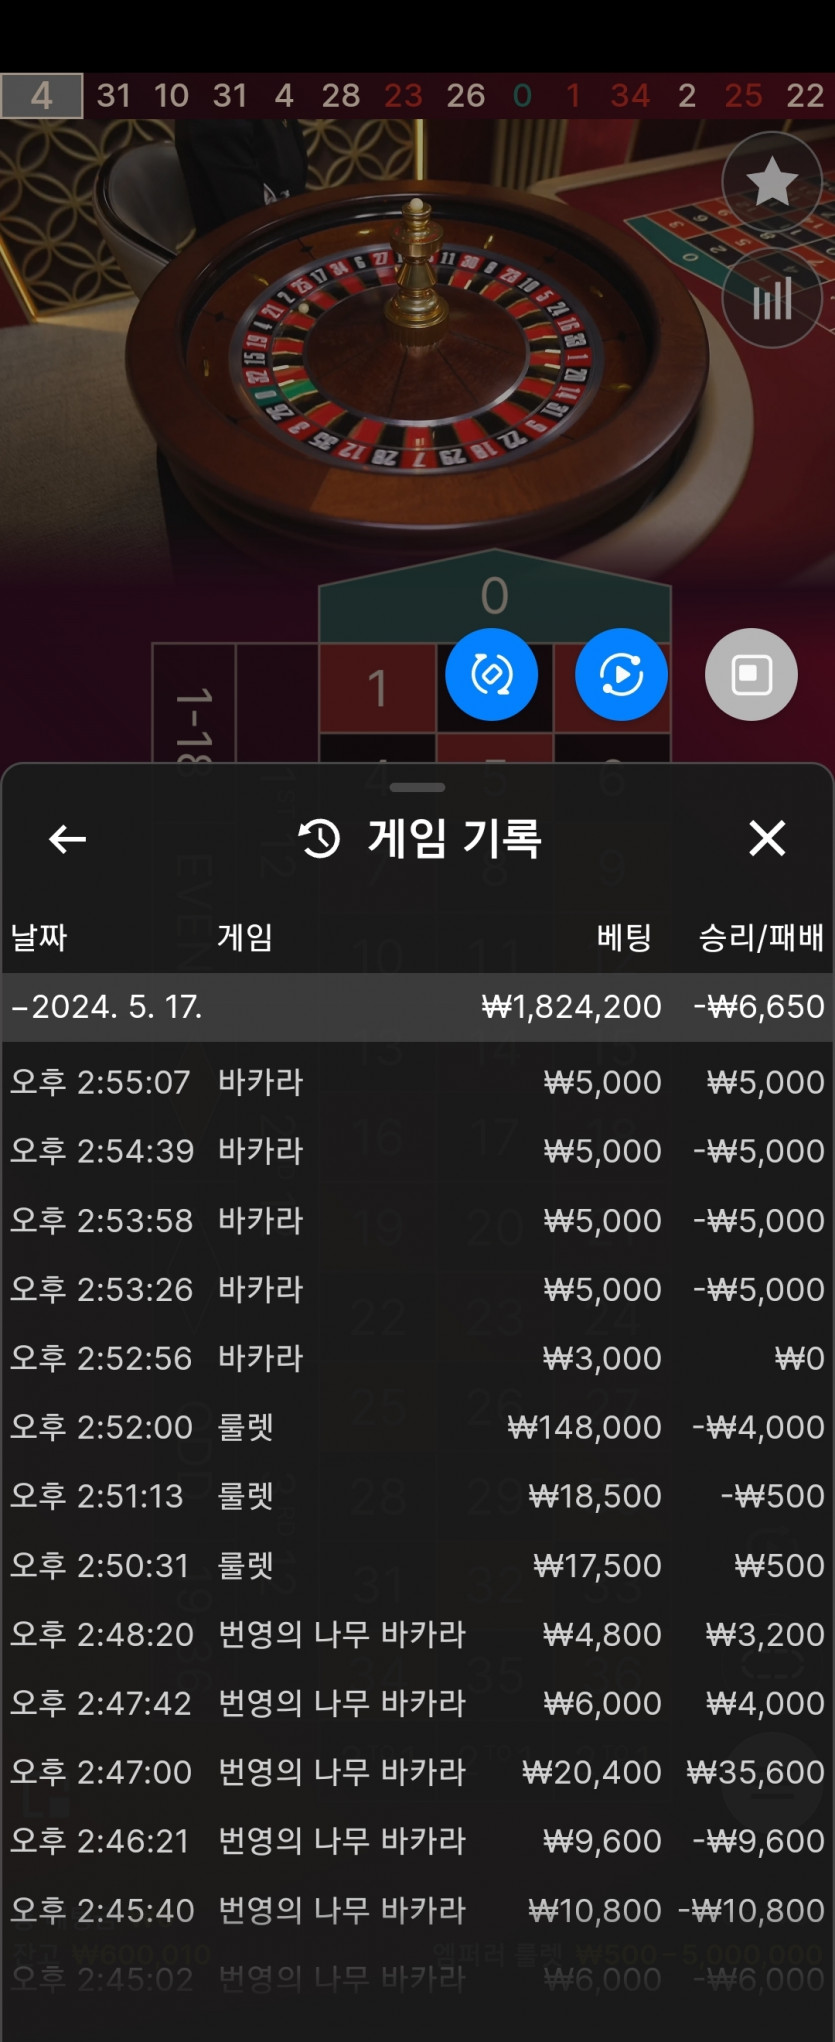
Task: Tap recent result 23 in the history strip
Action: [403, 96]
